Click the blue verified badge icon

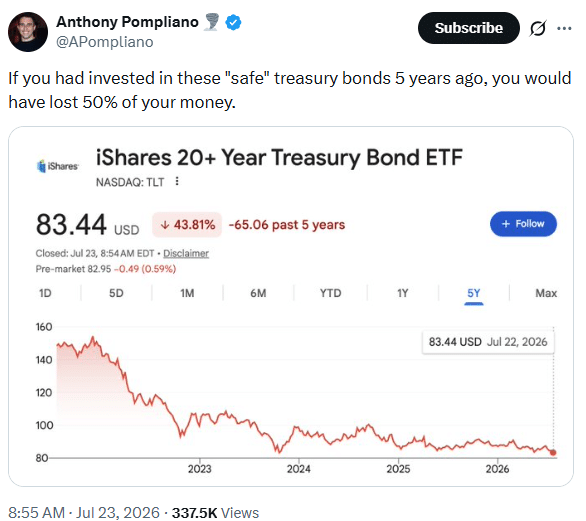coord(233,22)
